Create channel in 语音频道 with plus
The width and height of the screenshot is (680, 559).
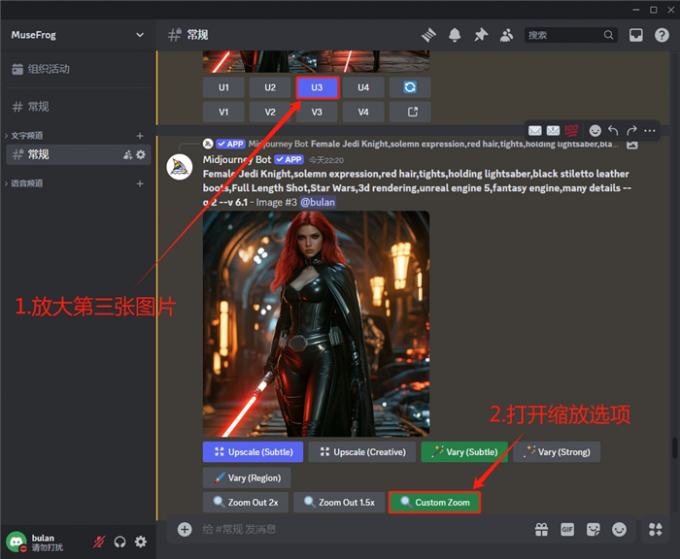(140, 183)
